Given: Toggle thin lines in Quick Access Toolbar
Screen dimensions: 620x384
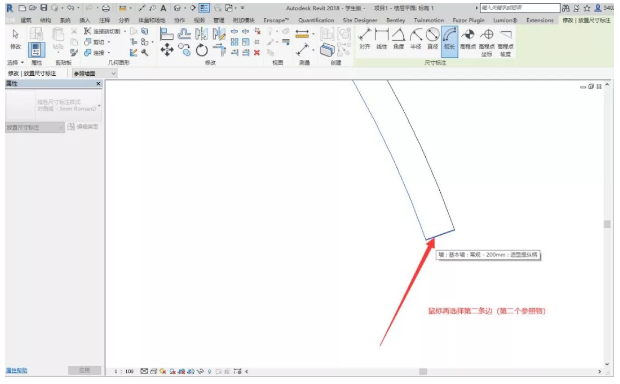Looking at the screenshot, I should pyautogui.click(x=204, y=8).
